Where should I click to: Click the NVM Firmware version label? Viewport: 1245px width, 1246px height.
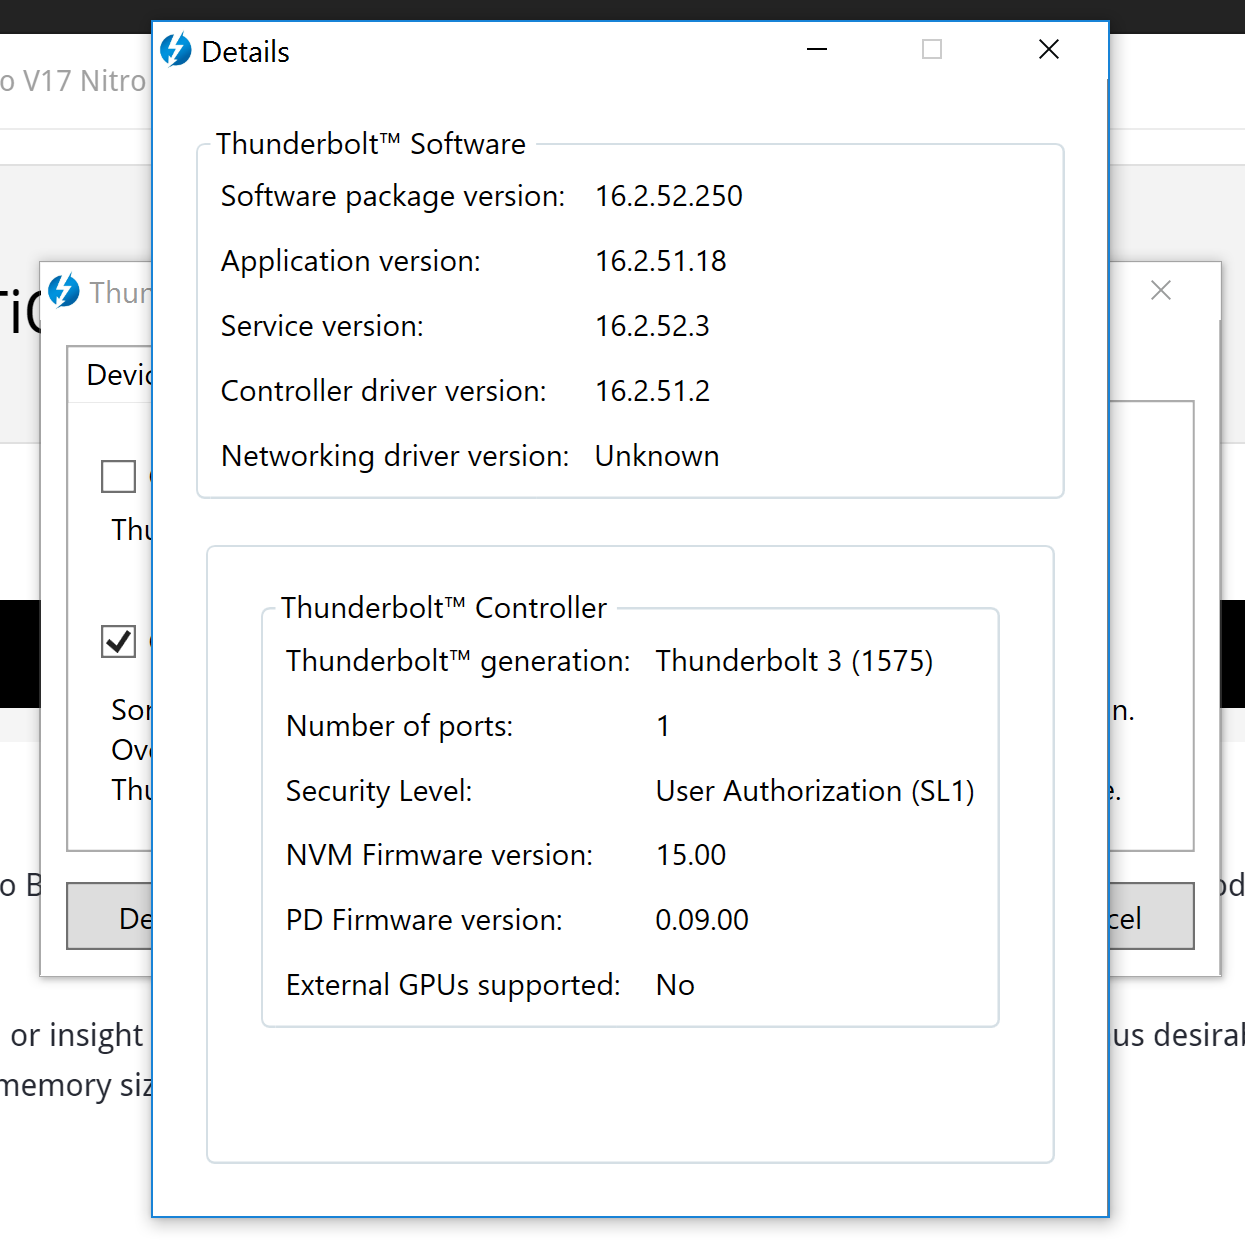(440, 855)
